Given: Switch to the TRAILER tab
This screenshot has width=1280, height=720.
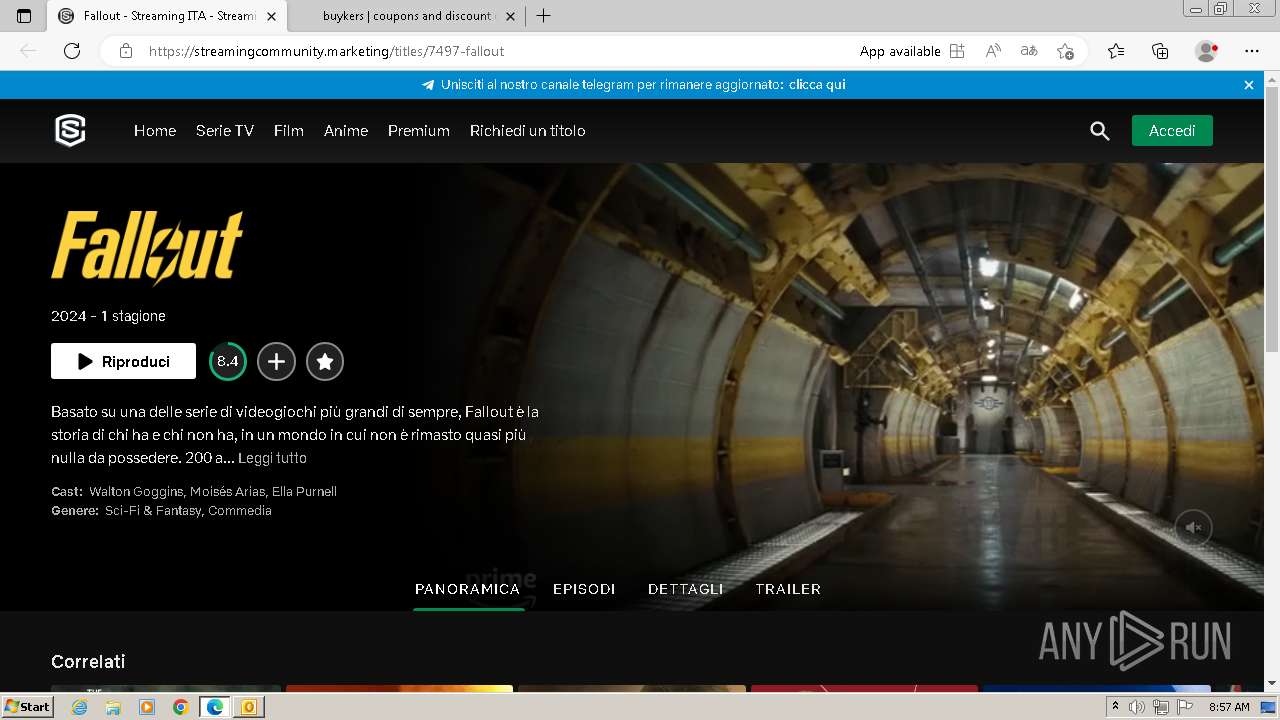Looking at the screenshot, I should (x=788, y=589).
